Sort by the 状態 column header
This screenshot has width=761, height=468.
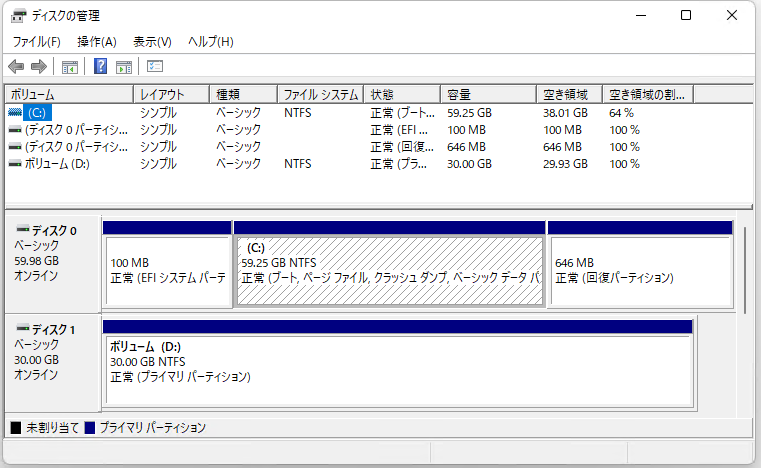tap(402, 94)
